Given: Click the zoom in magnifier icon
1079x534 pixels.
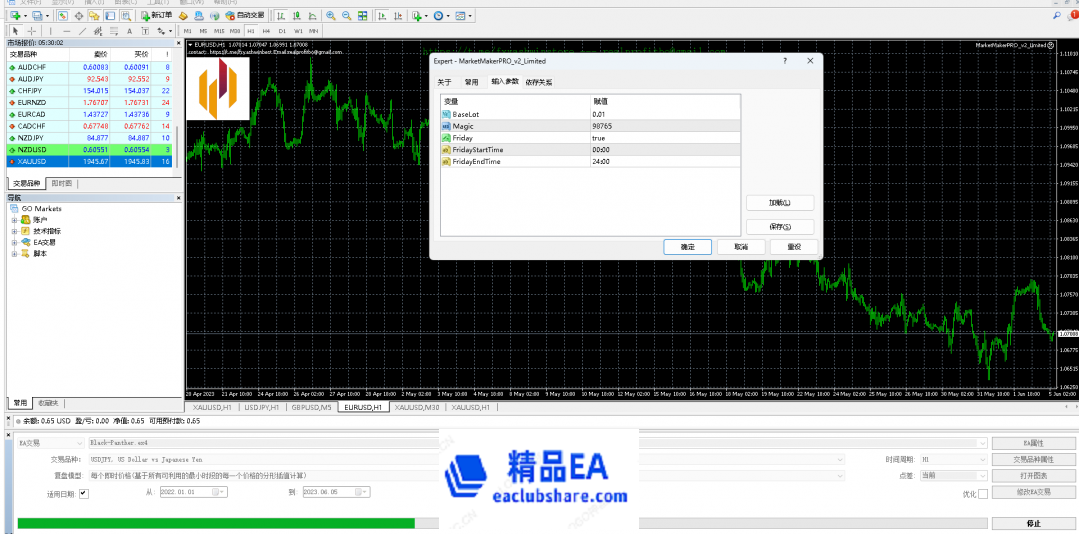Looking at the screenshot, I should 331,16.
